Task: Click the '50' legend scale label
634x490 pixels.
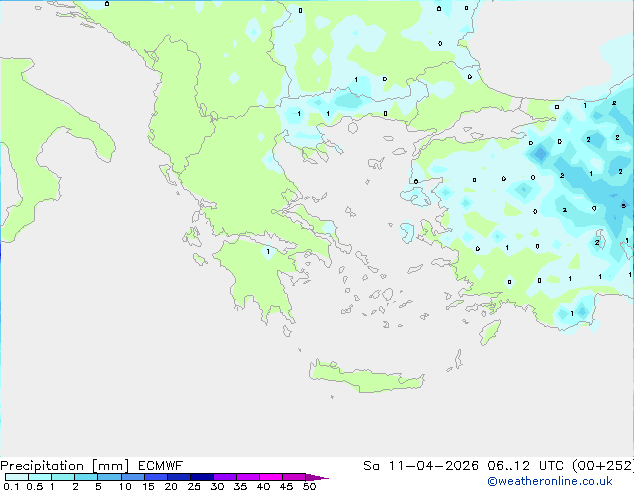Action: (309, 486)
